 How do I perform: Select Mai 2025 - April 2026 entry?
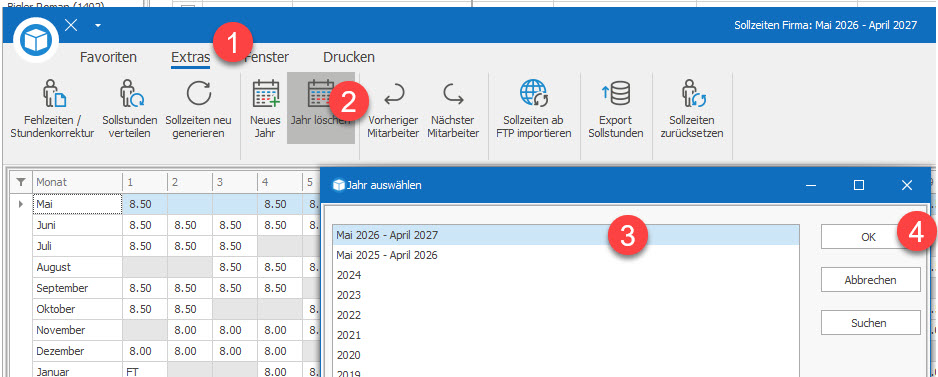[x=565, y=255]
